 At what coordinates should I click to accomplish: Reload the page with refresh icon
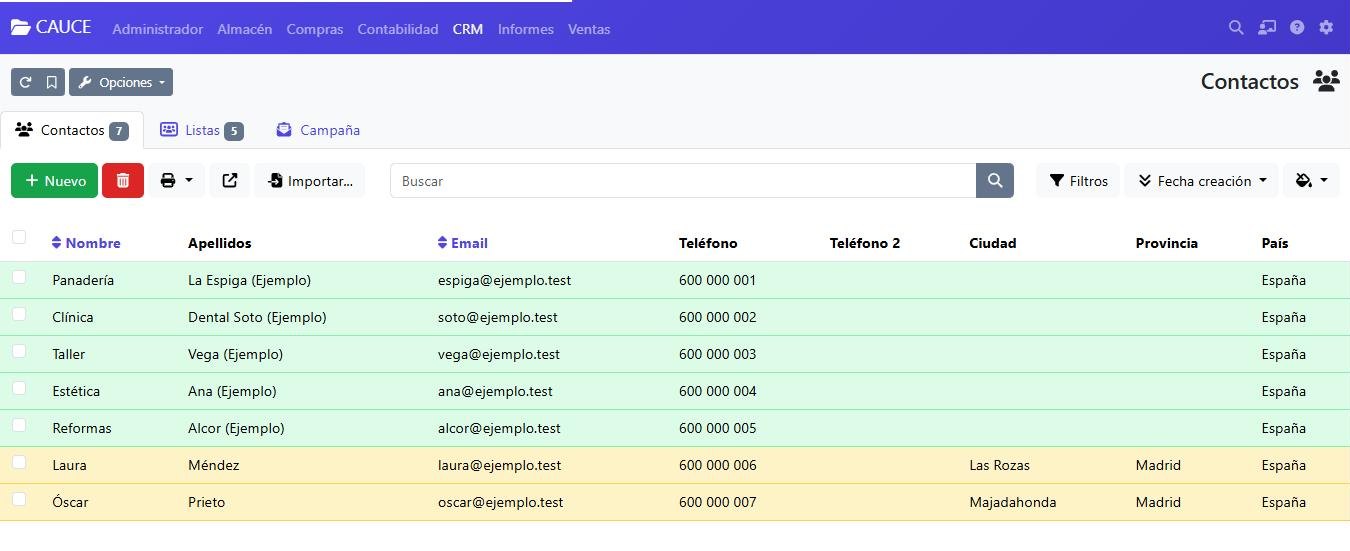click(x=25, y=82)
